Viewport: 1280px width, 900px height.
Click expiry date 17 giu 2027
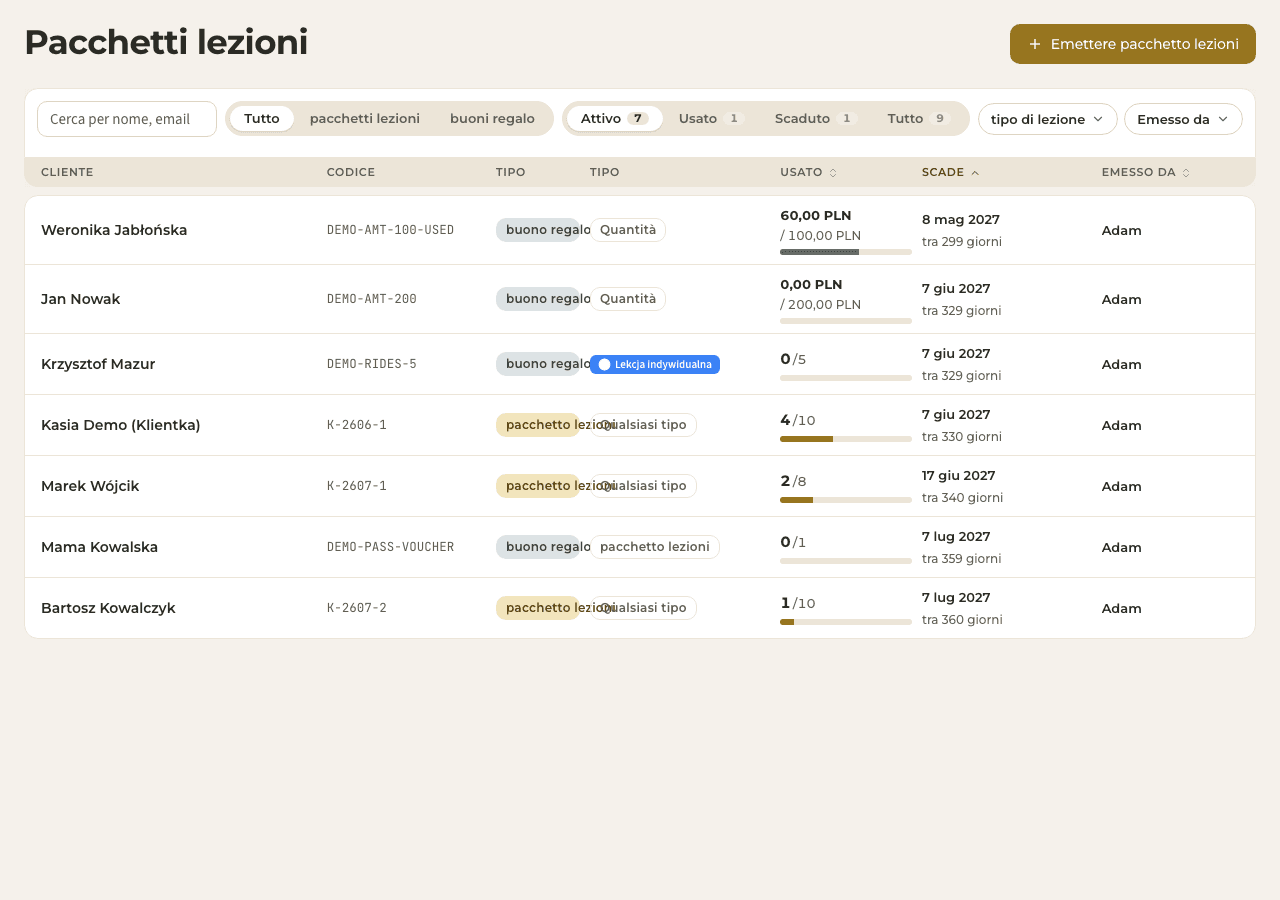959,476
